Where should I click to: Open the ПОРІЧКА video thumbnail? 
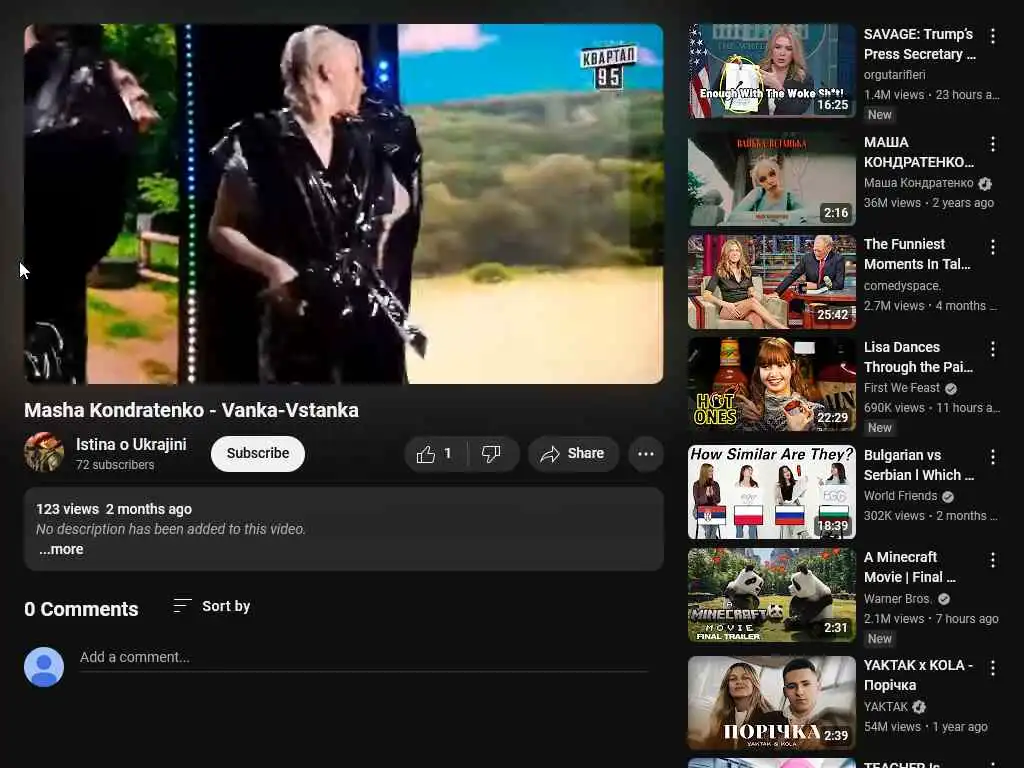pyautogui.click(x=771, y=703)
